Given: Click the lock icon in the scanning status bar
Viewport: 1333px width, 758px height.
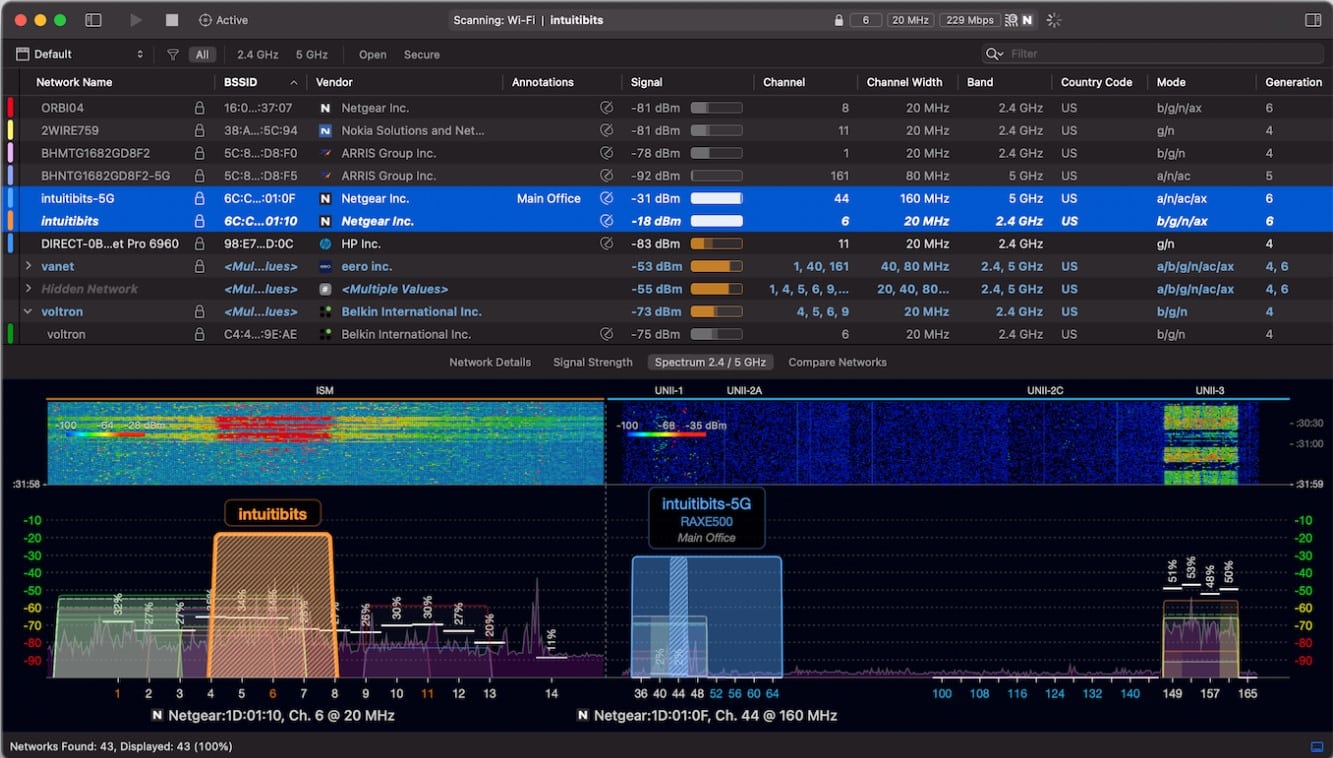Looking at the screenshot, I should (x=838, y=20).
